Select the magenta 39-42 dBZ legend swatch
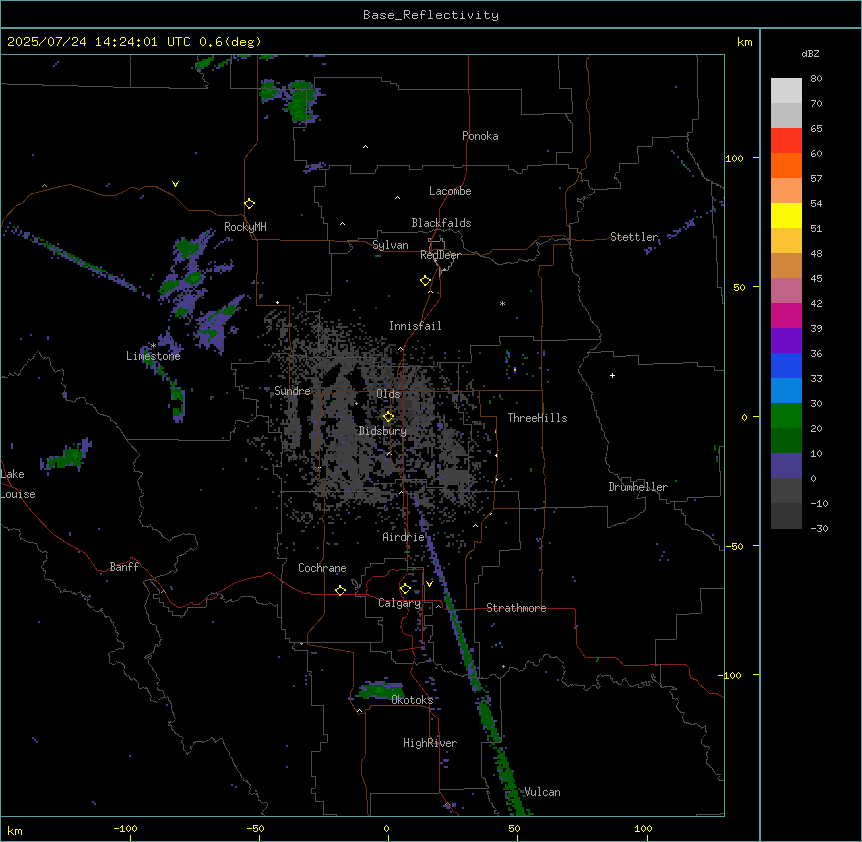This screenshot has height=842, width=862. pyautogui.click(x=786, y=315)
